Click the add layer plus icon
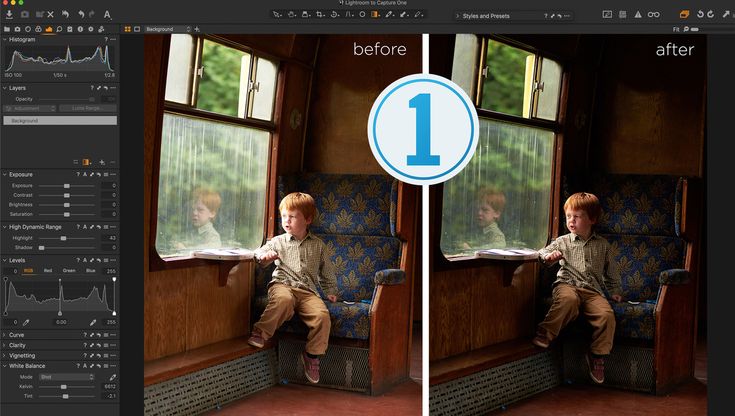This screenshot has width=735, height=416. [x=102, y=162]
